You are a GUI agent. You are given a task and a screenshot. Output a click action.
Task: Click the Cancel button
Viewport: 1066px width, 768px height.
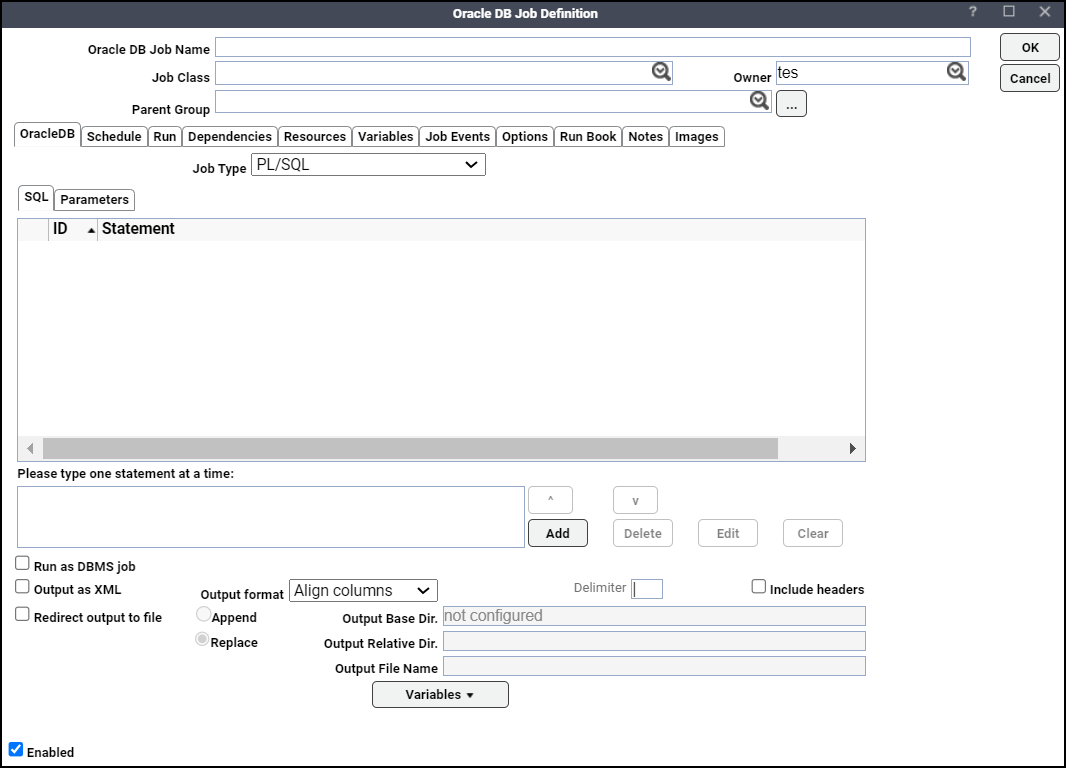[1029, 78]
